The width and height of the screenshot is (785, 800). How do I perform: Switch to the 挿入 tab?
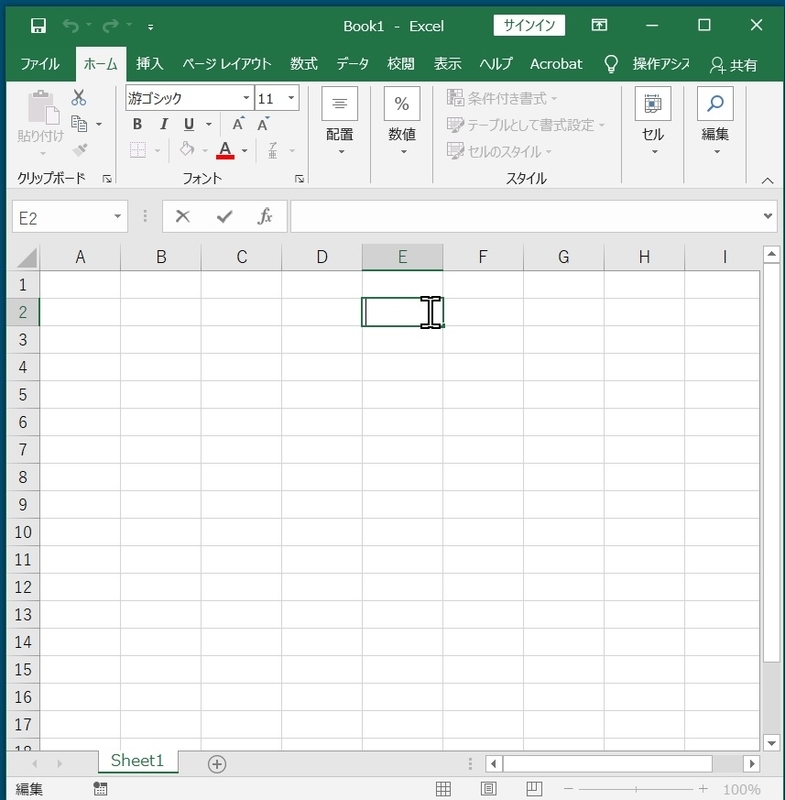click(x=149, y=64)
